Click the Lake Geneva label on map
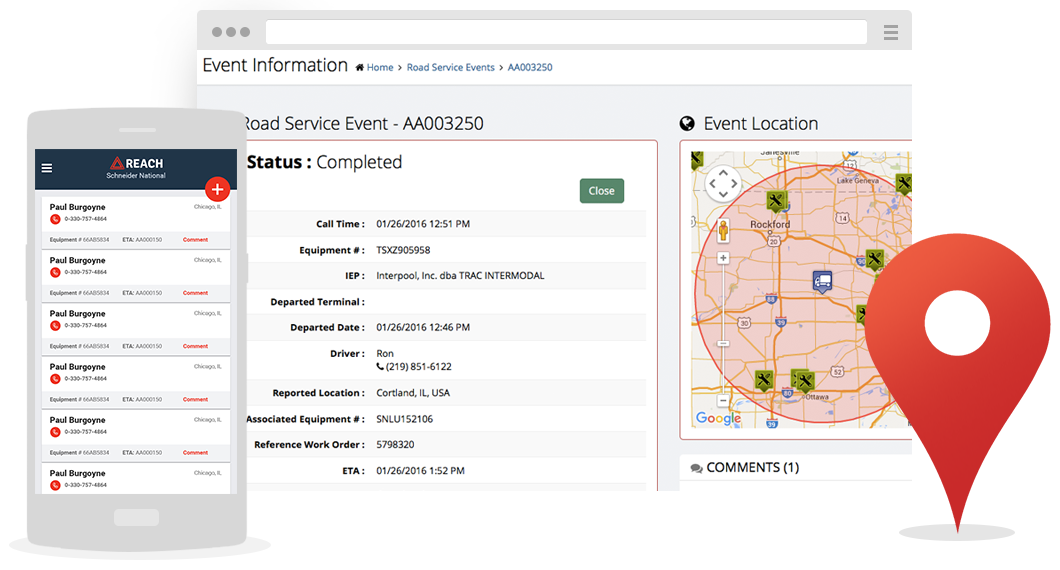This screenshot has height=570, width=1060. [857, 181]
